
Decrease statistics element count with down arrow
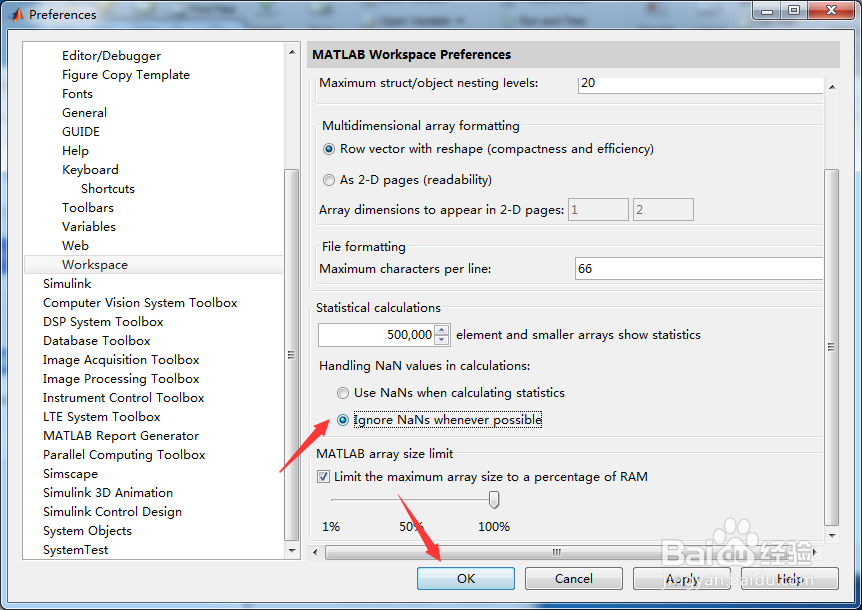[x=442, y=340]
